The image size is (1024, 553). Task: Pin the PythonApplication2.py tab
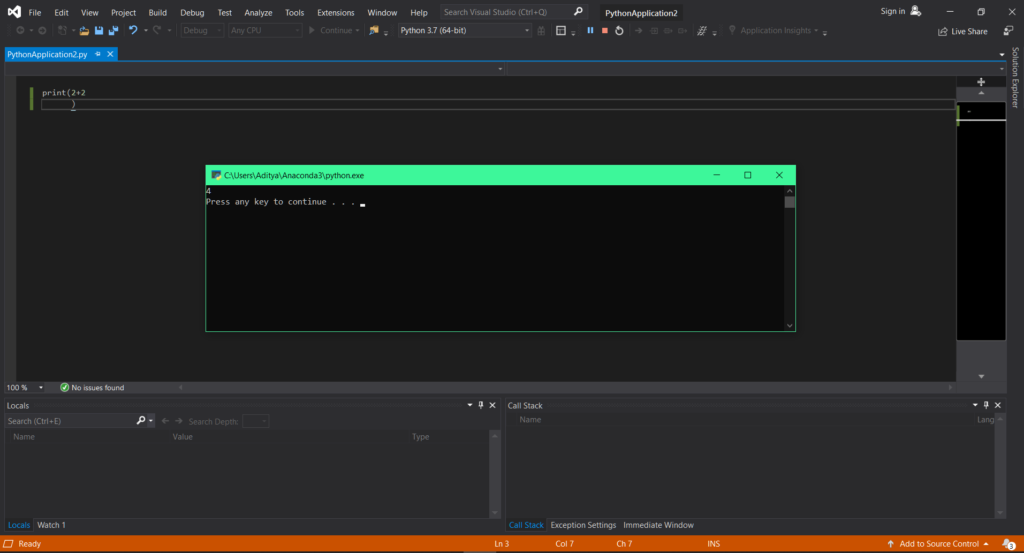pyautogui.click(x=98, y=54)
